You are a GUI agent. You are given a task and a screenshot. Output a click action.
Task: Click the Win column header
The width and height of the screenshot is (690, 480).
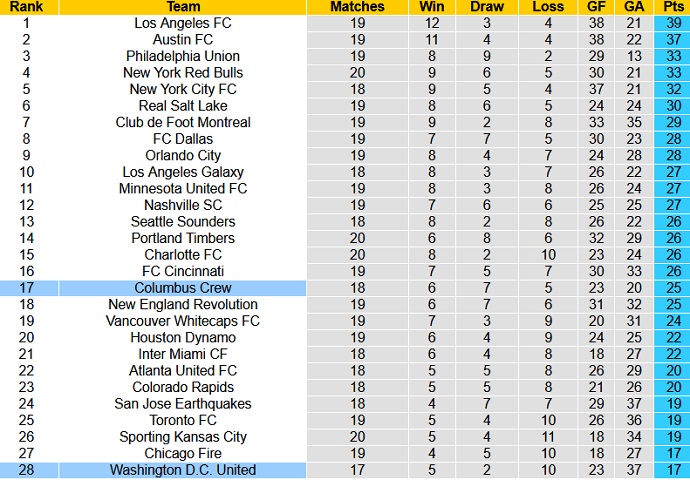click(432, 7)
